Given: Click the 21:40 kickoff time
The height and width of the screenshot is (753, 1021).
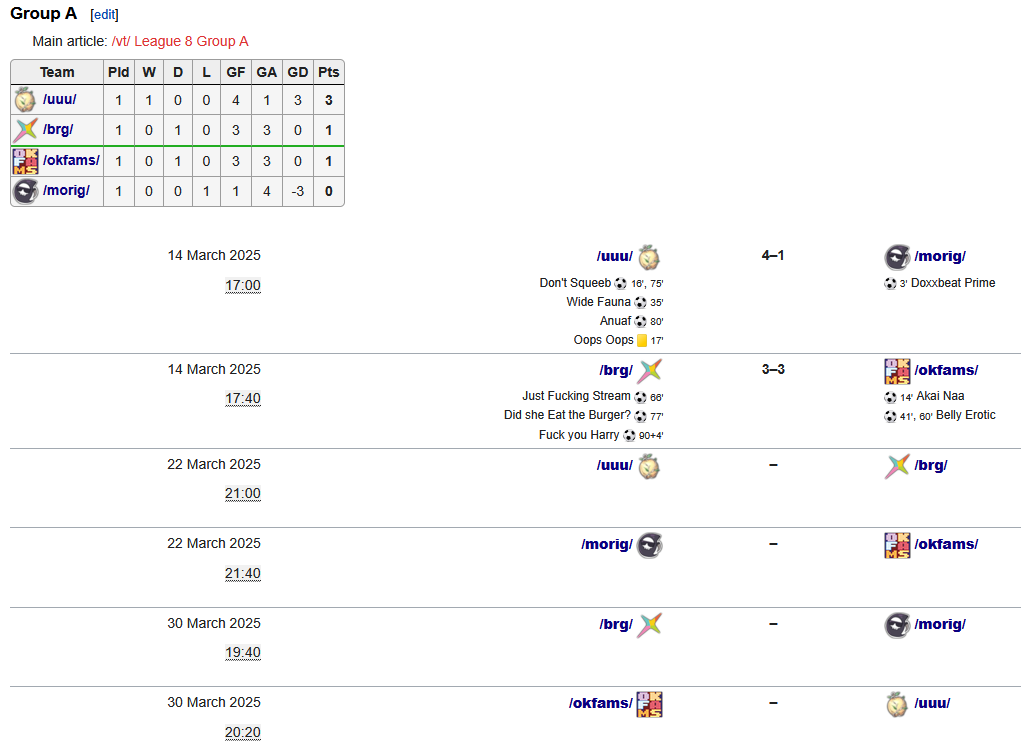Looking at the screenshot, I should [x=242, y=574].
